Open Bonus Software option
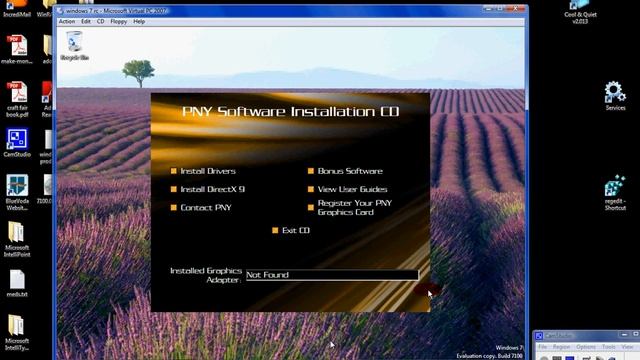Screen dimensions: 640x360 (x=345, y=171)
